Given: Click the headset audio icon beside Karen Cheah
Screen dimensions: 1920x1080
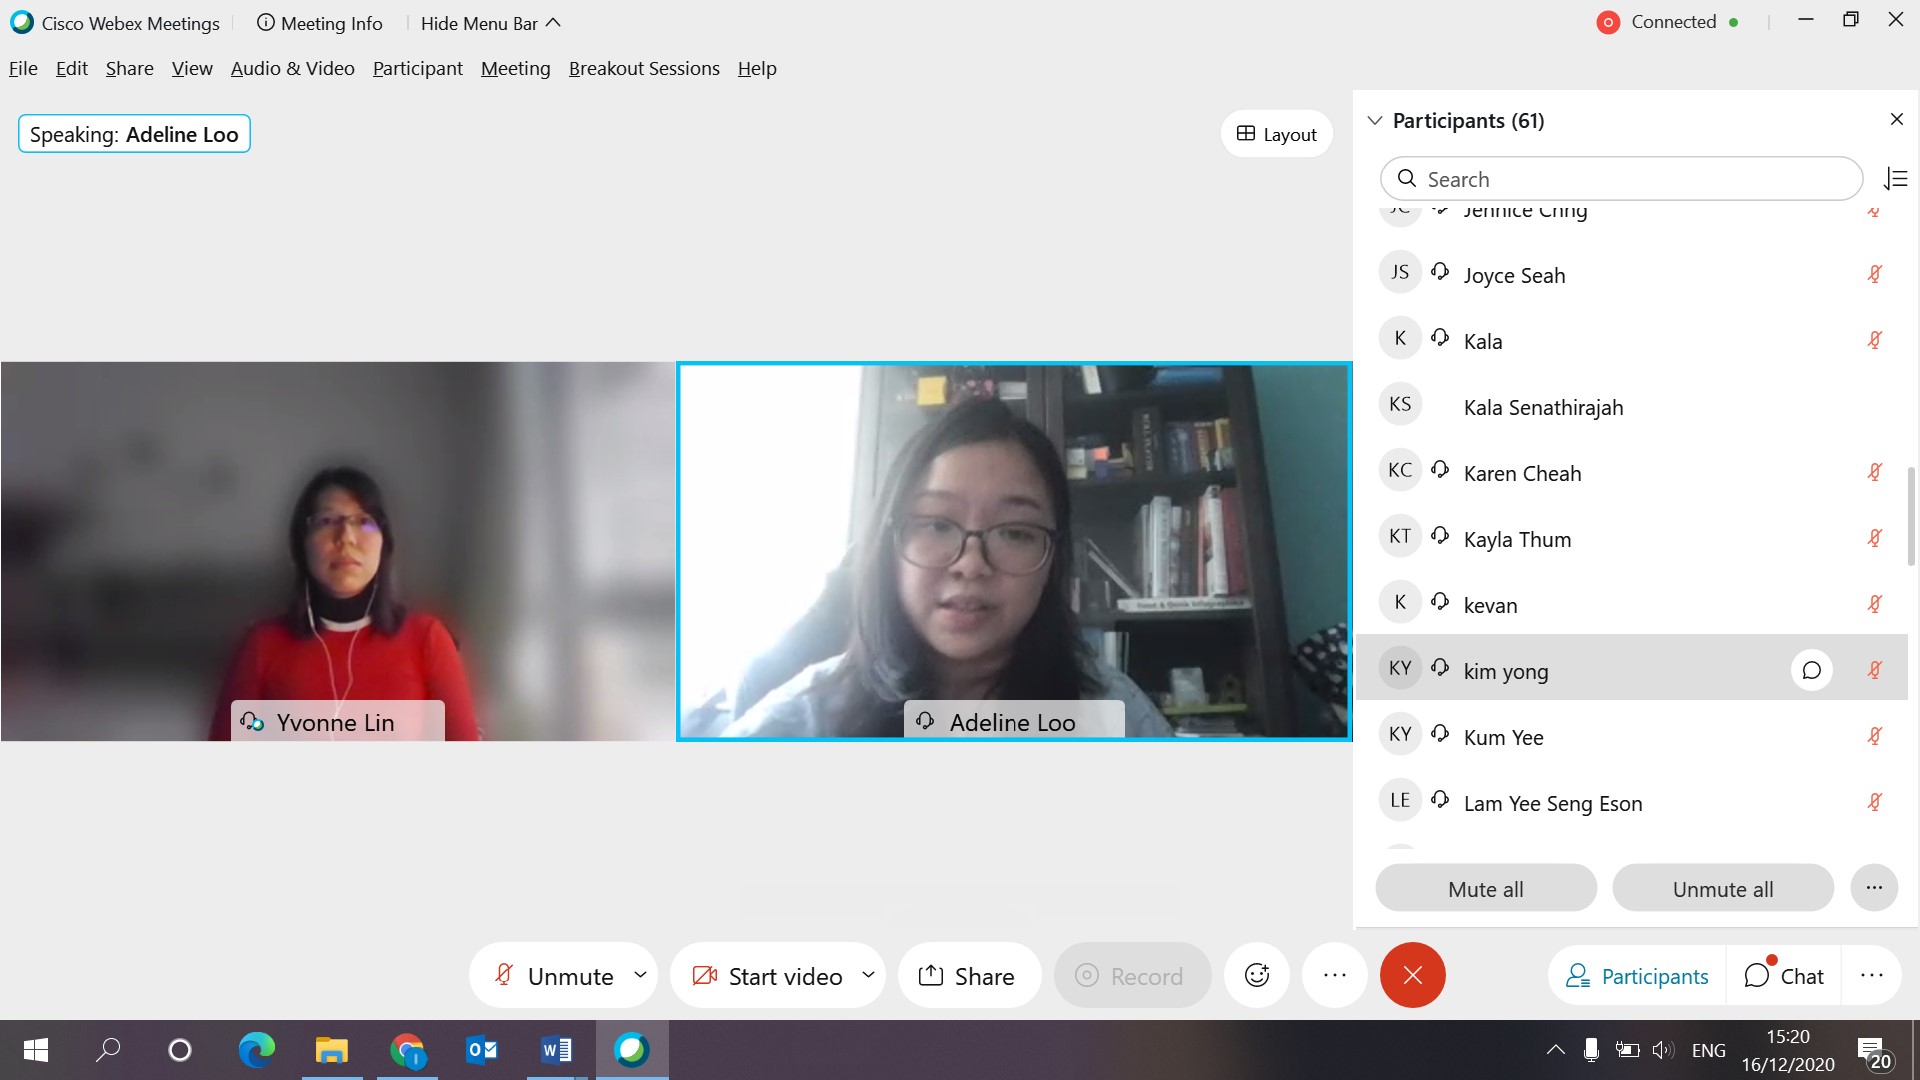Looking at the screenshot, I should click(1440, 469).
